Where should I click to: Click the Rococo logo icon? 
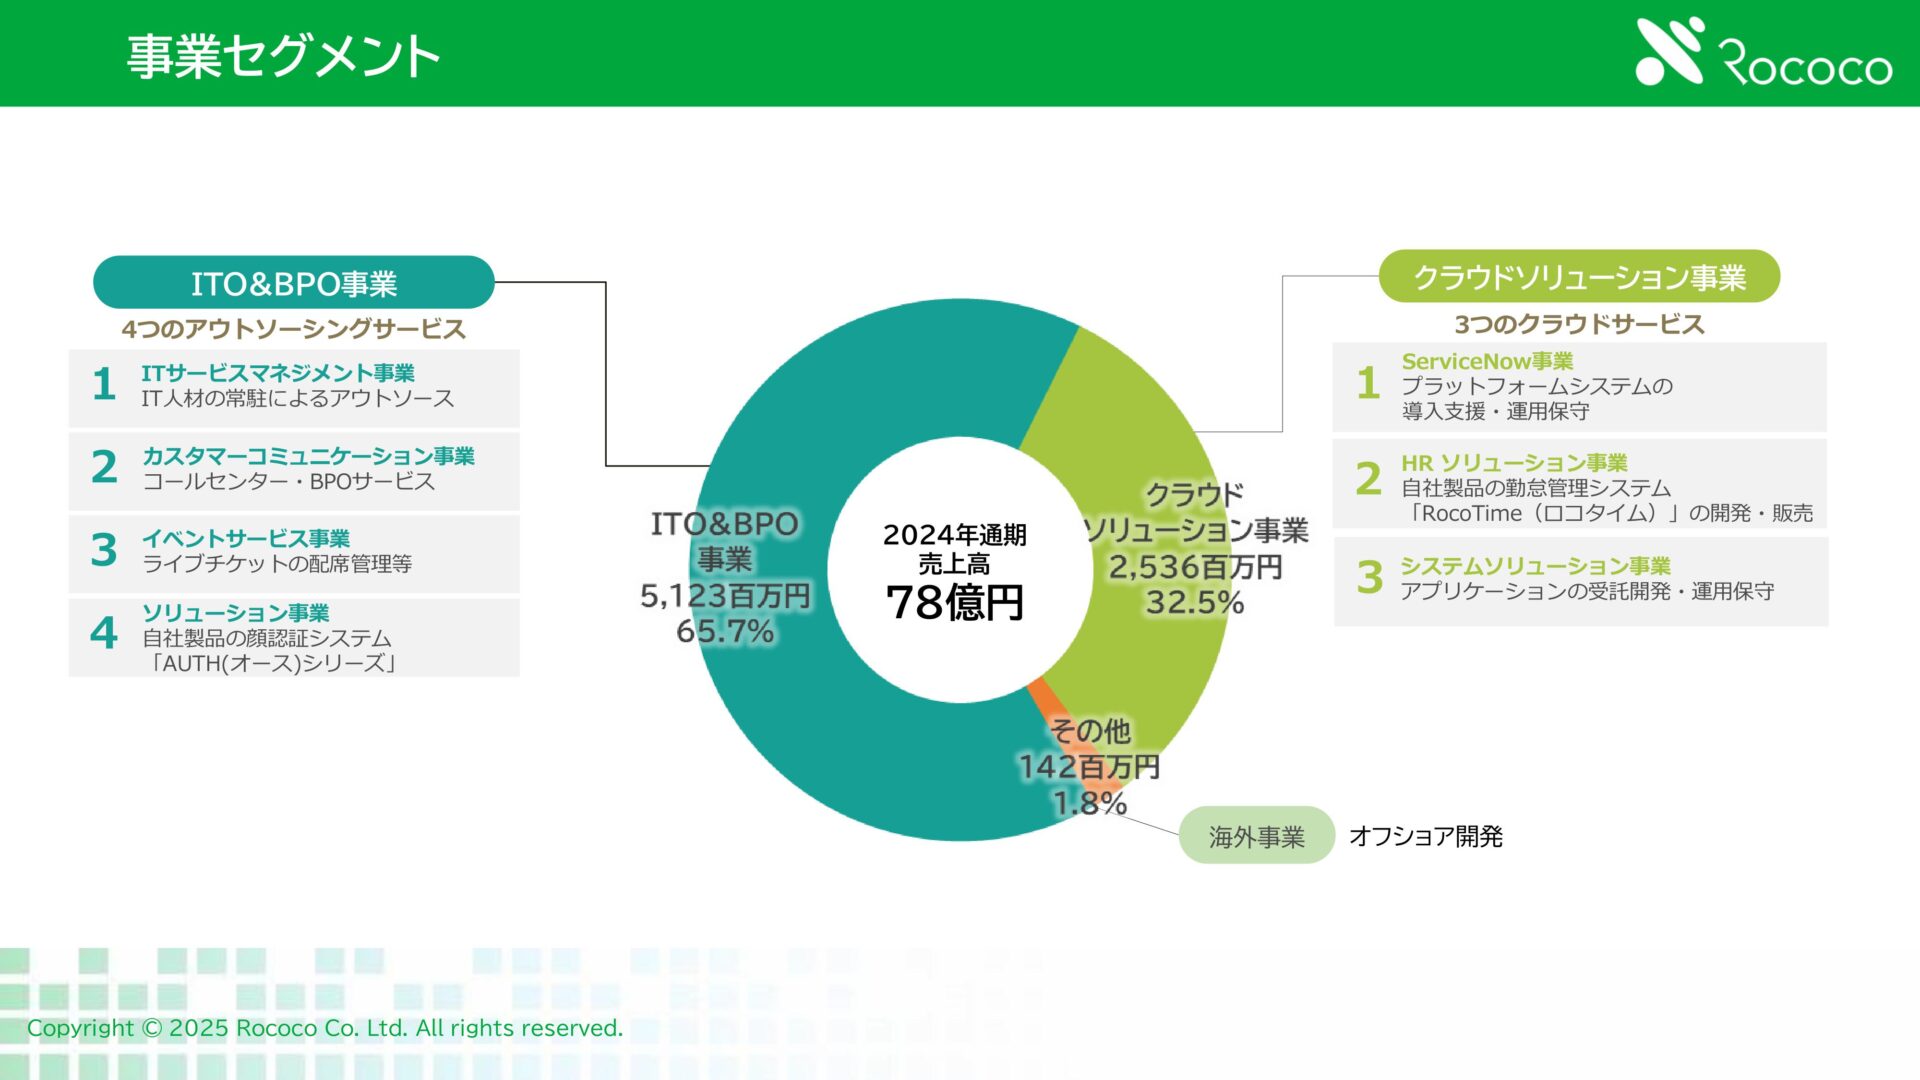click(1668, 51)
